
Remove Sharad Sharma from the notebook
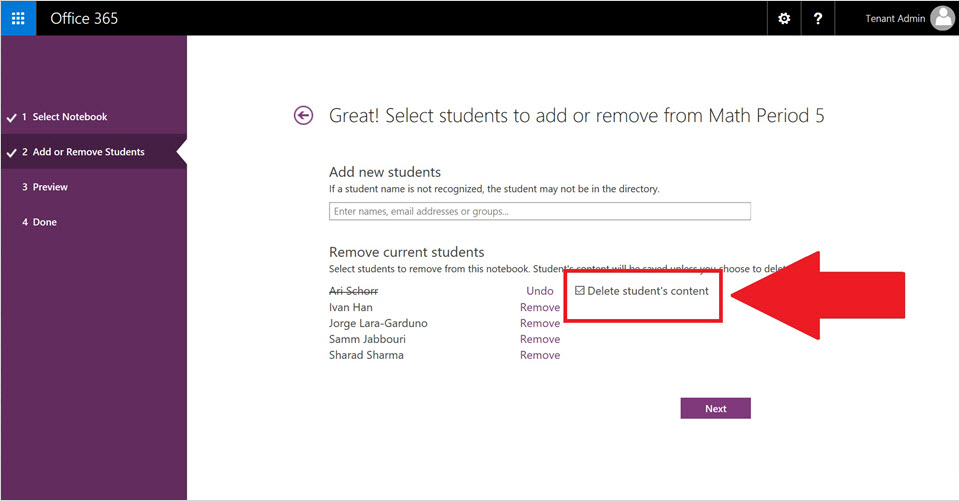(540, 355)
